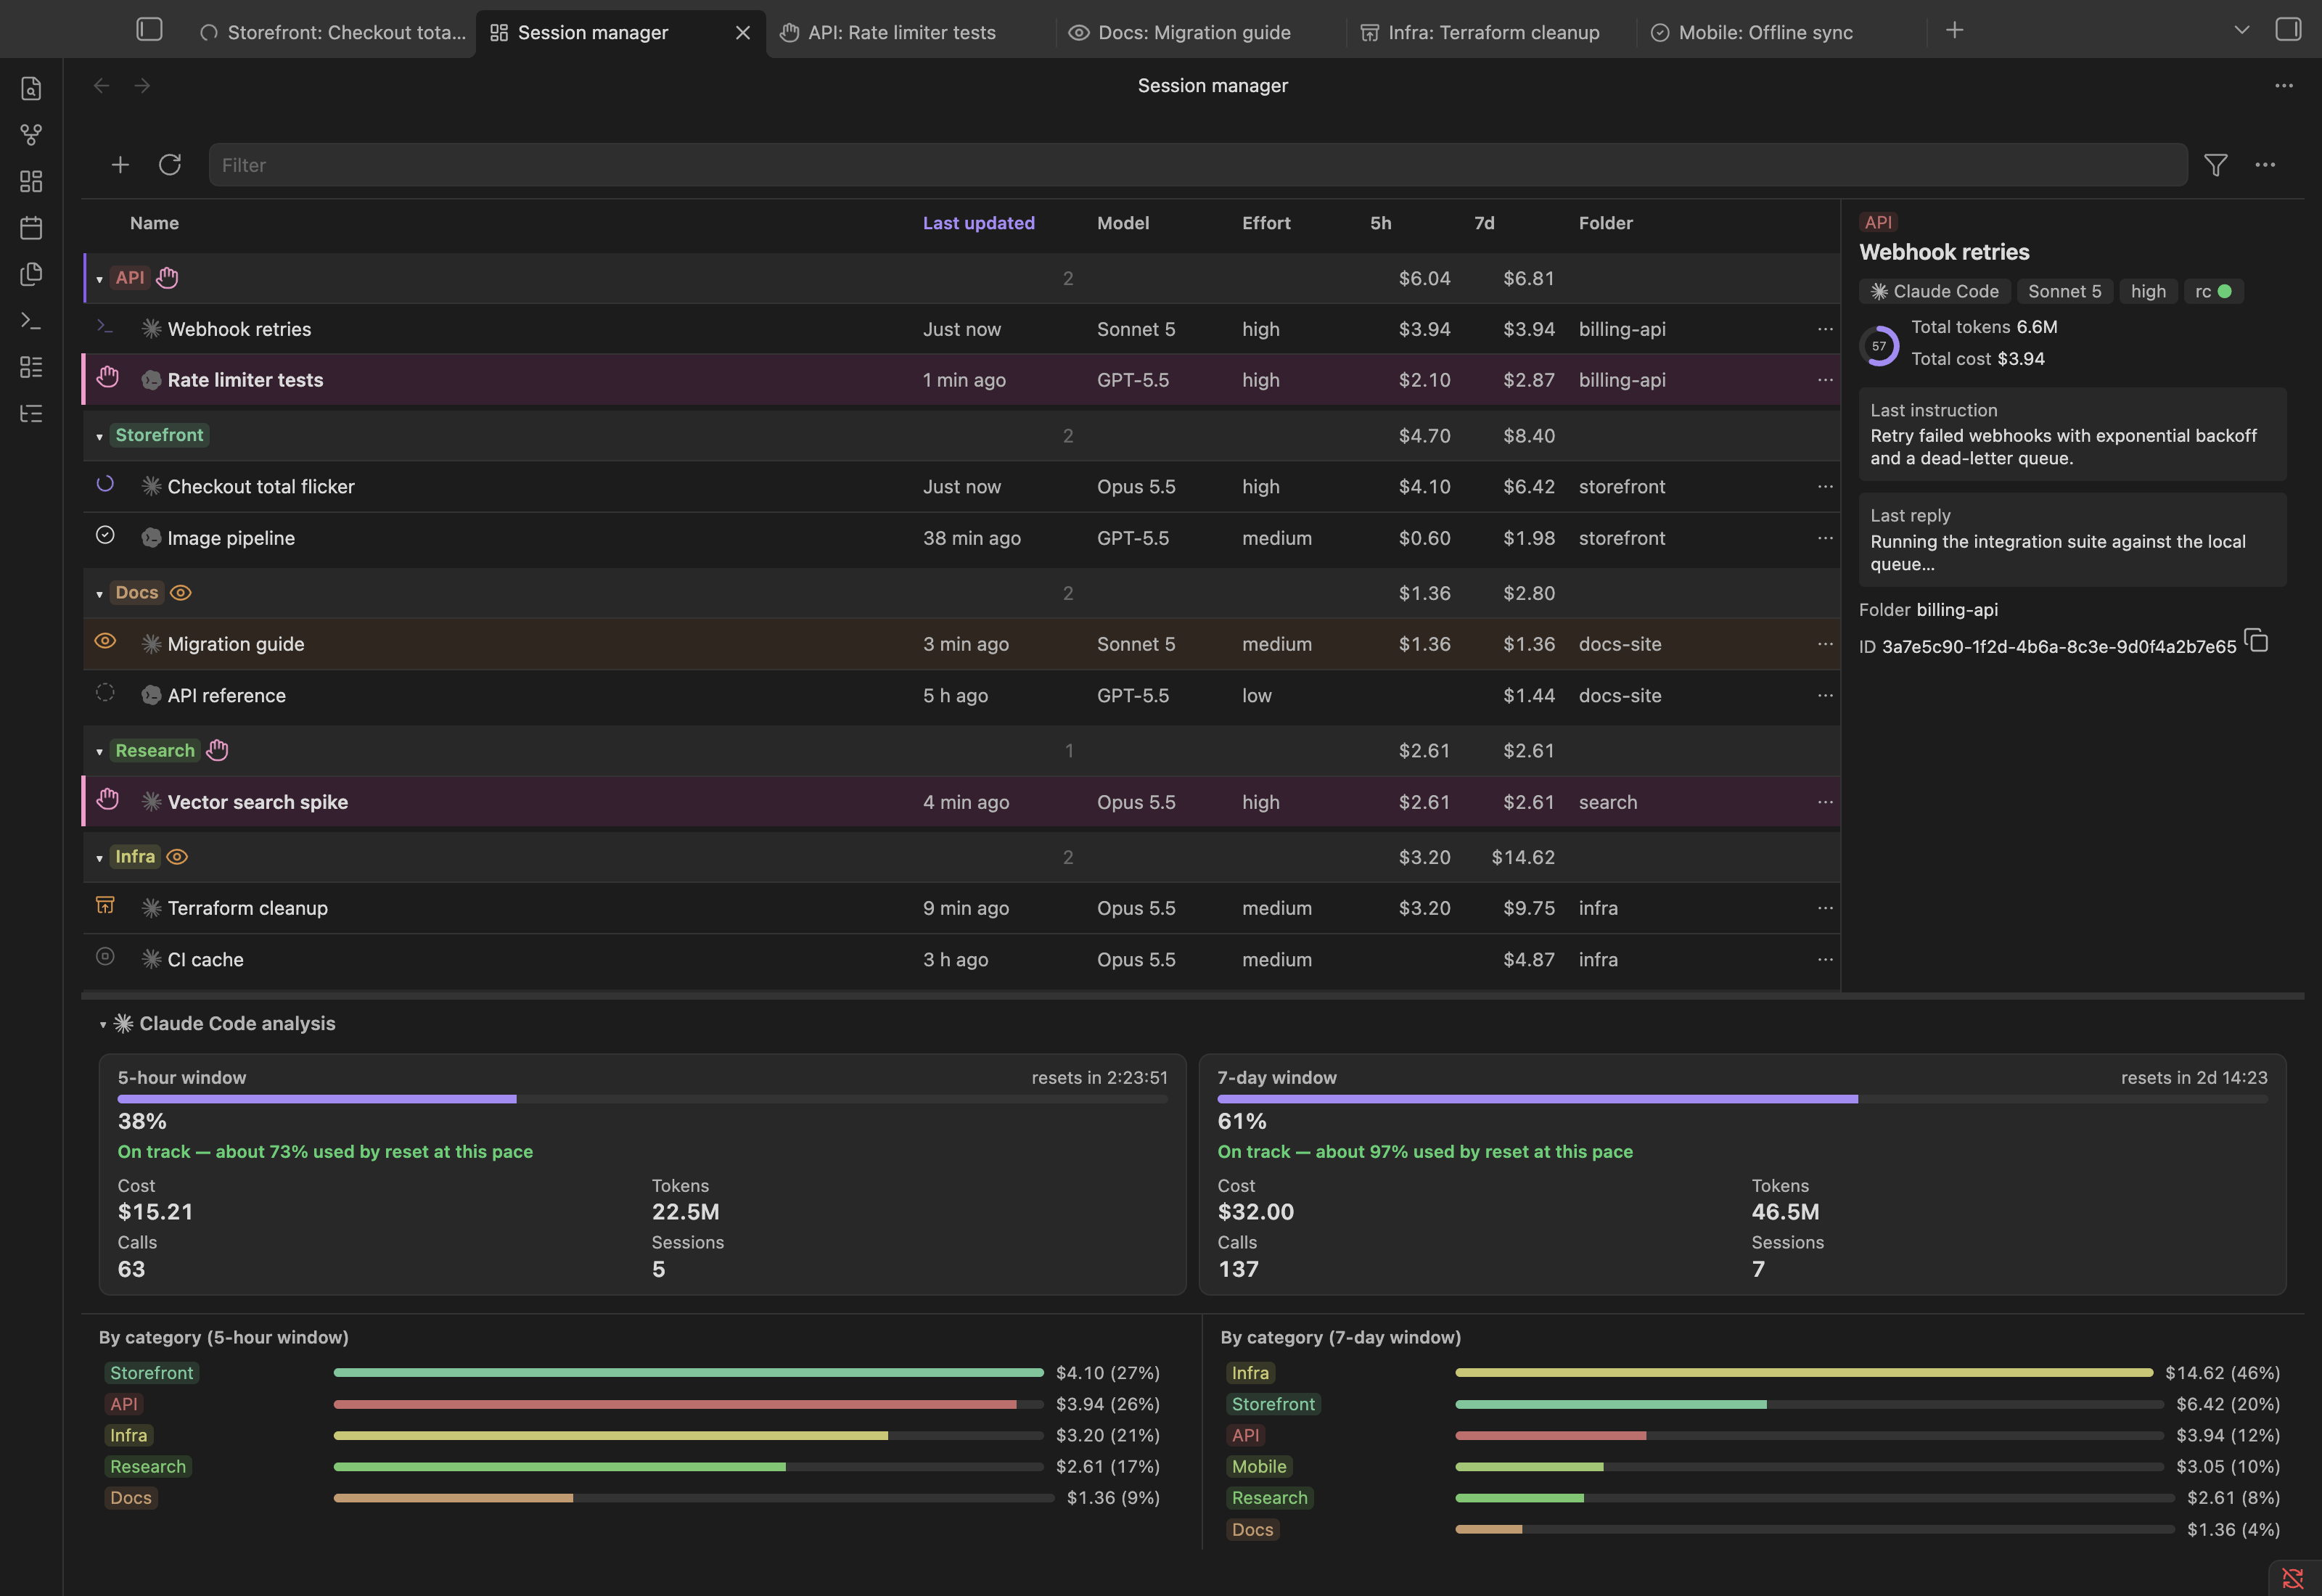Sort by Model column header

click(x=1122, y=223)
